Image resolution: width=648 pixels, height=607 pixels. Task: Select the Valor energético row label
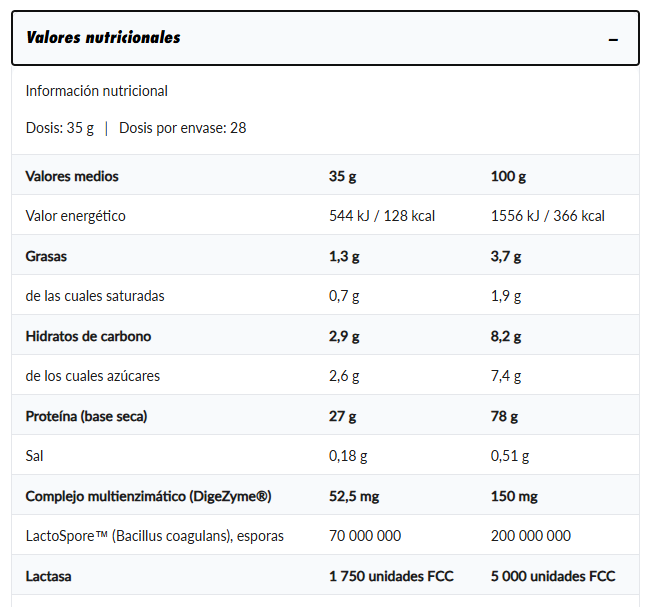pos(76,216)
